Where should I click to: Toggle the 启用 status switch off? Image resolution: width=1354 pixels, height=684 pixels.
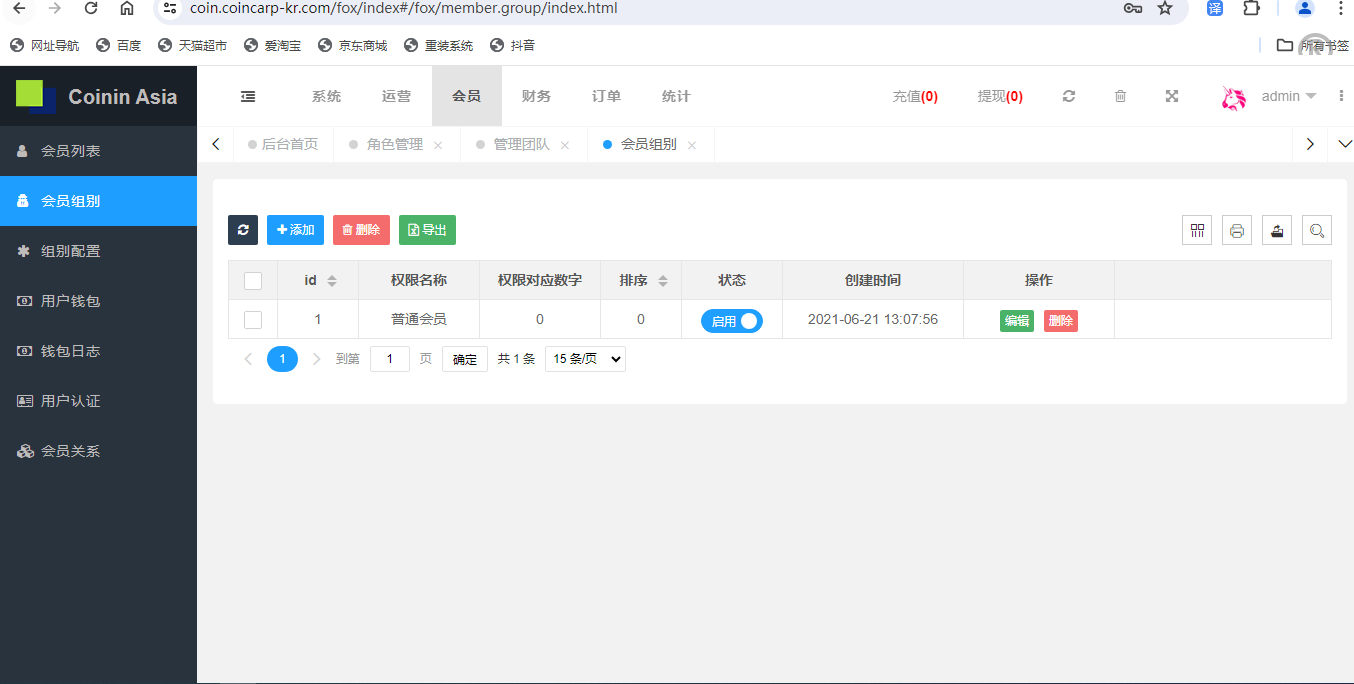coord(731,321)
